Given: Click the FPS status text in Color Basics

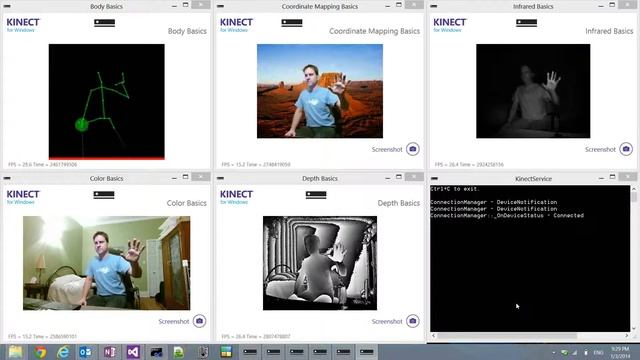Looking at the screenshot, I should click(42, 337).
